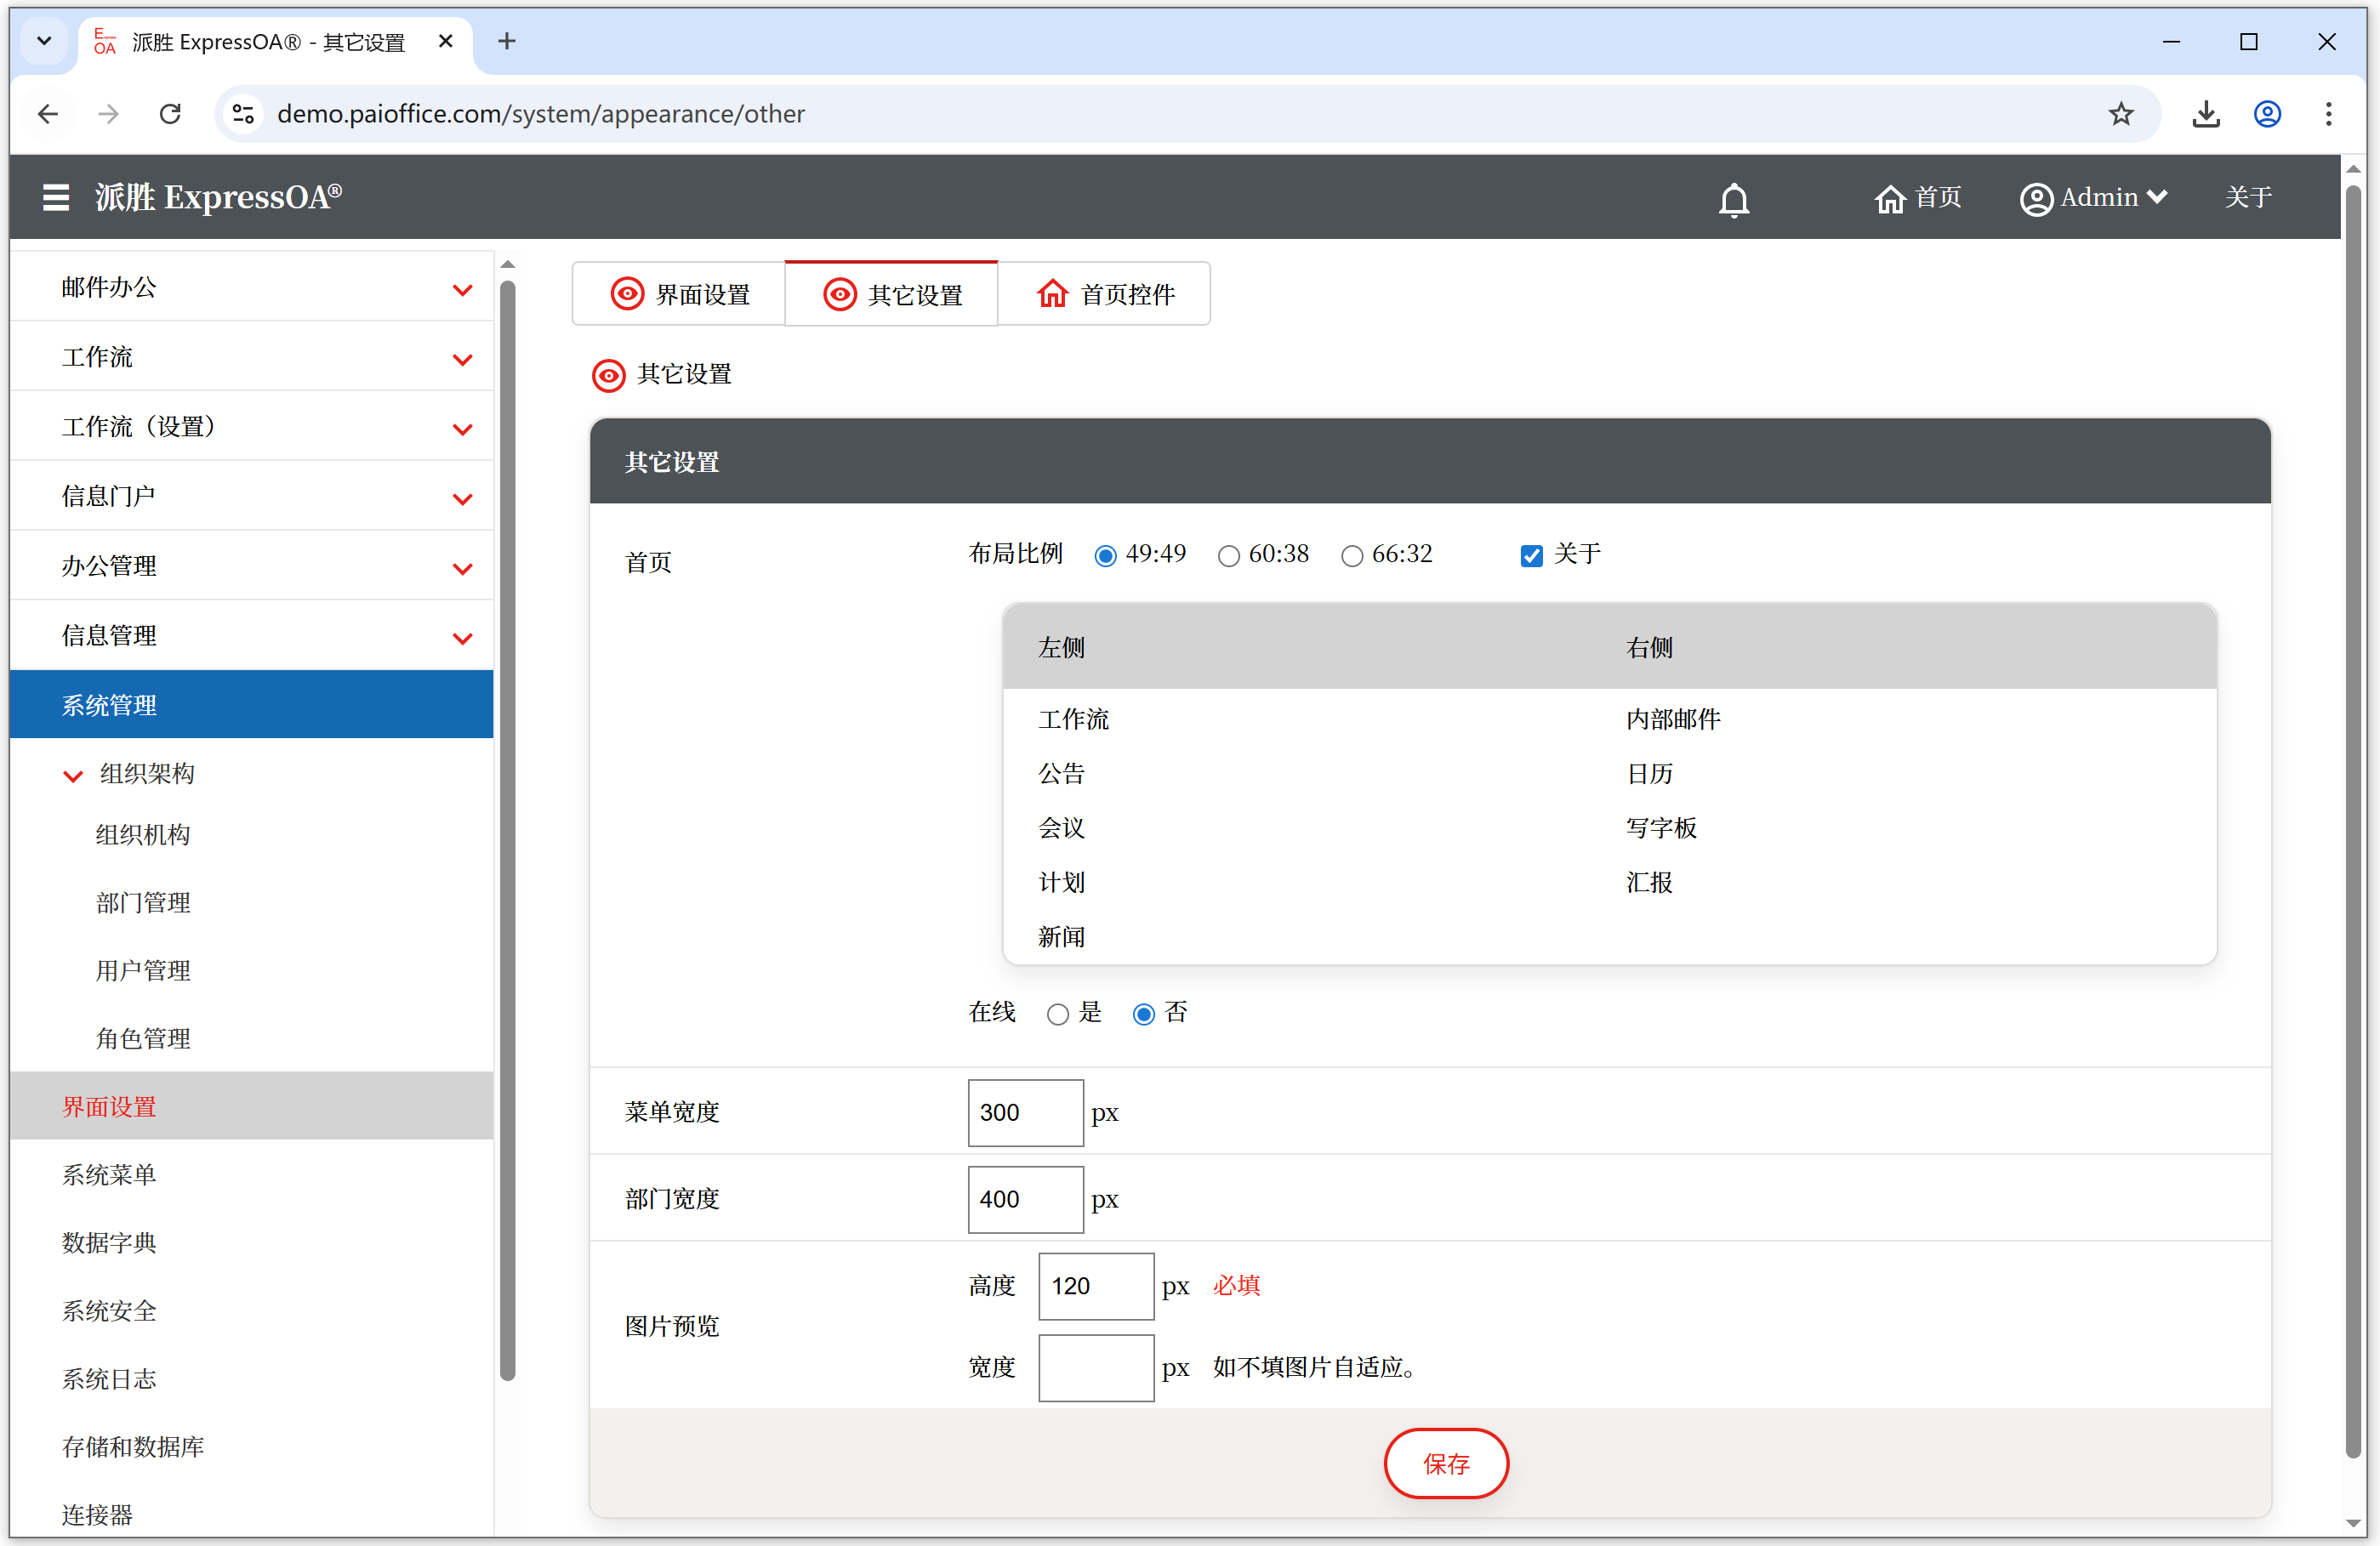This screenshot has width=2380, height=1546.
Task: Click the 菜单宽度 input field
Action: point(1025,1112)
